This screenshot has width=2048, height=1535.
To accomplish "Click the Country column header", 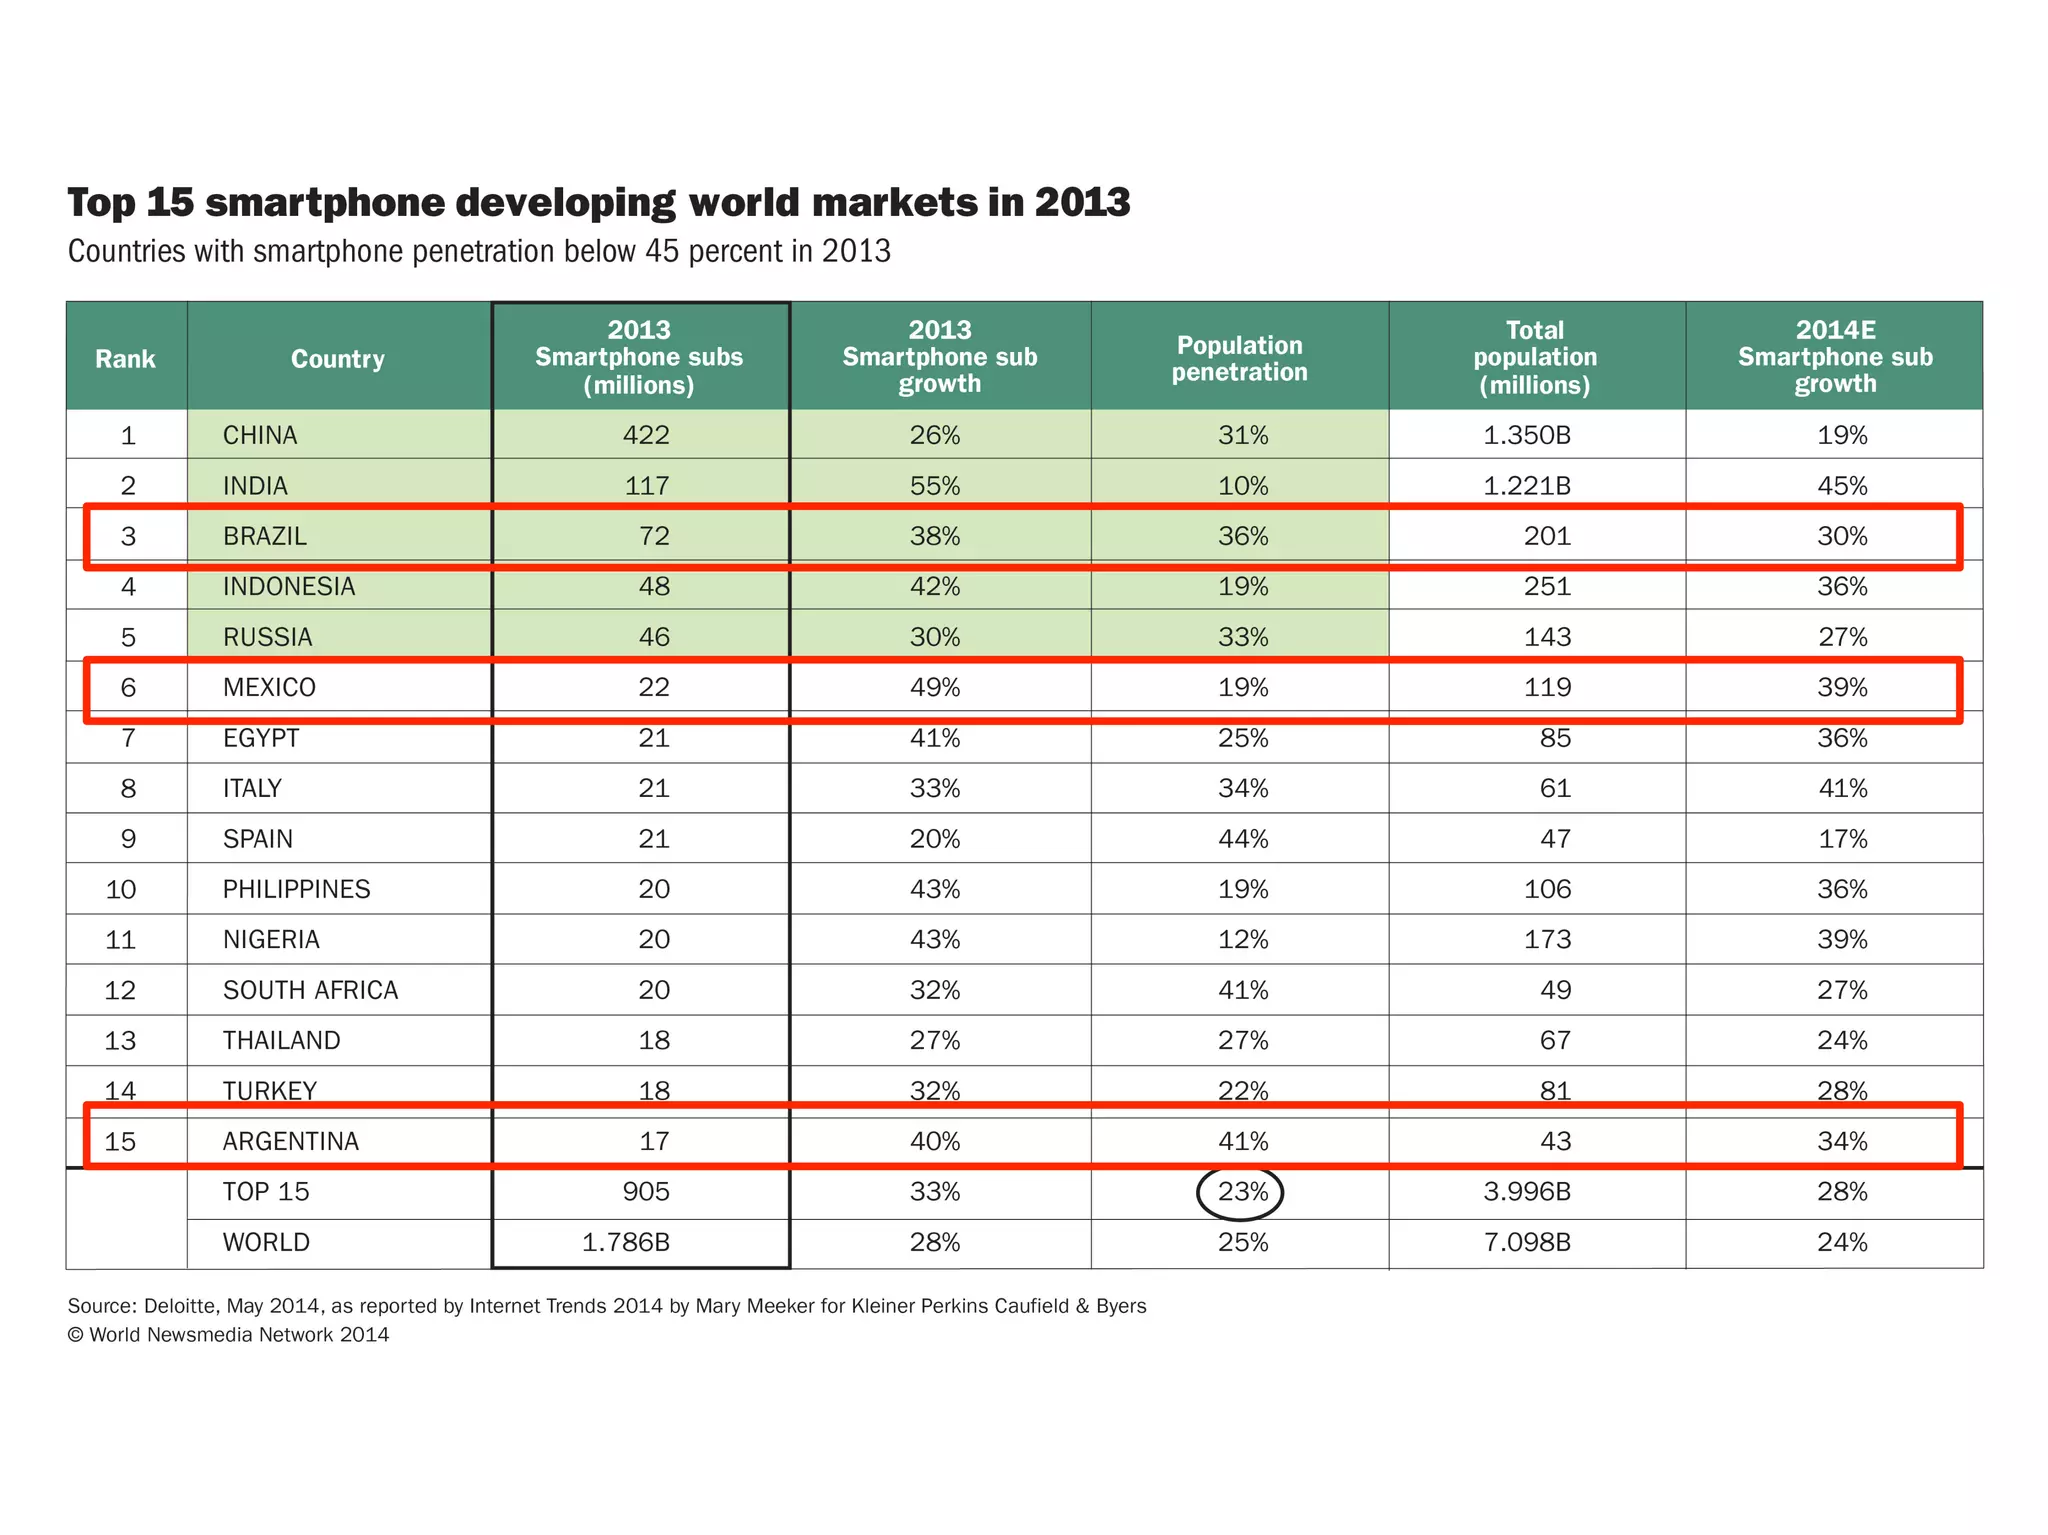I will pyautogui.click(x=338, y=358).
